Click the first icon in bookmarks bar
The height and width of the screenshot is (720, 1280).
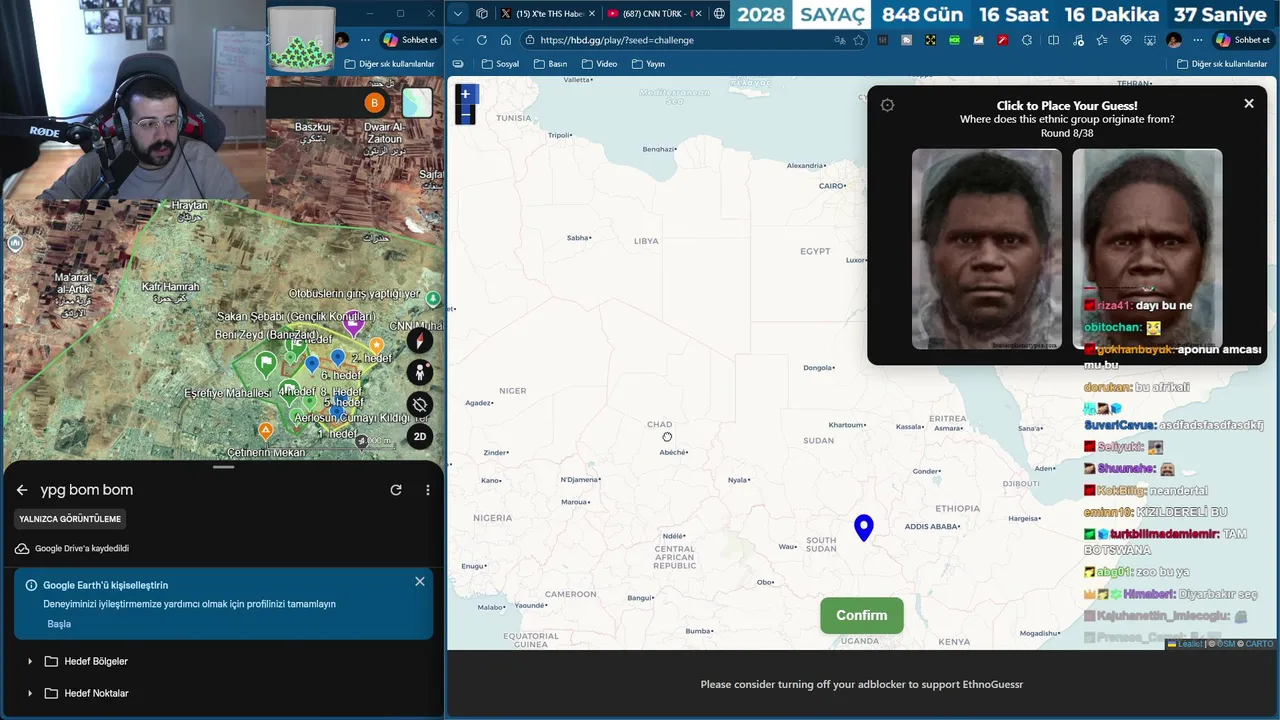point(458,64)
